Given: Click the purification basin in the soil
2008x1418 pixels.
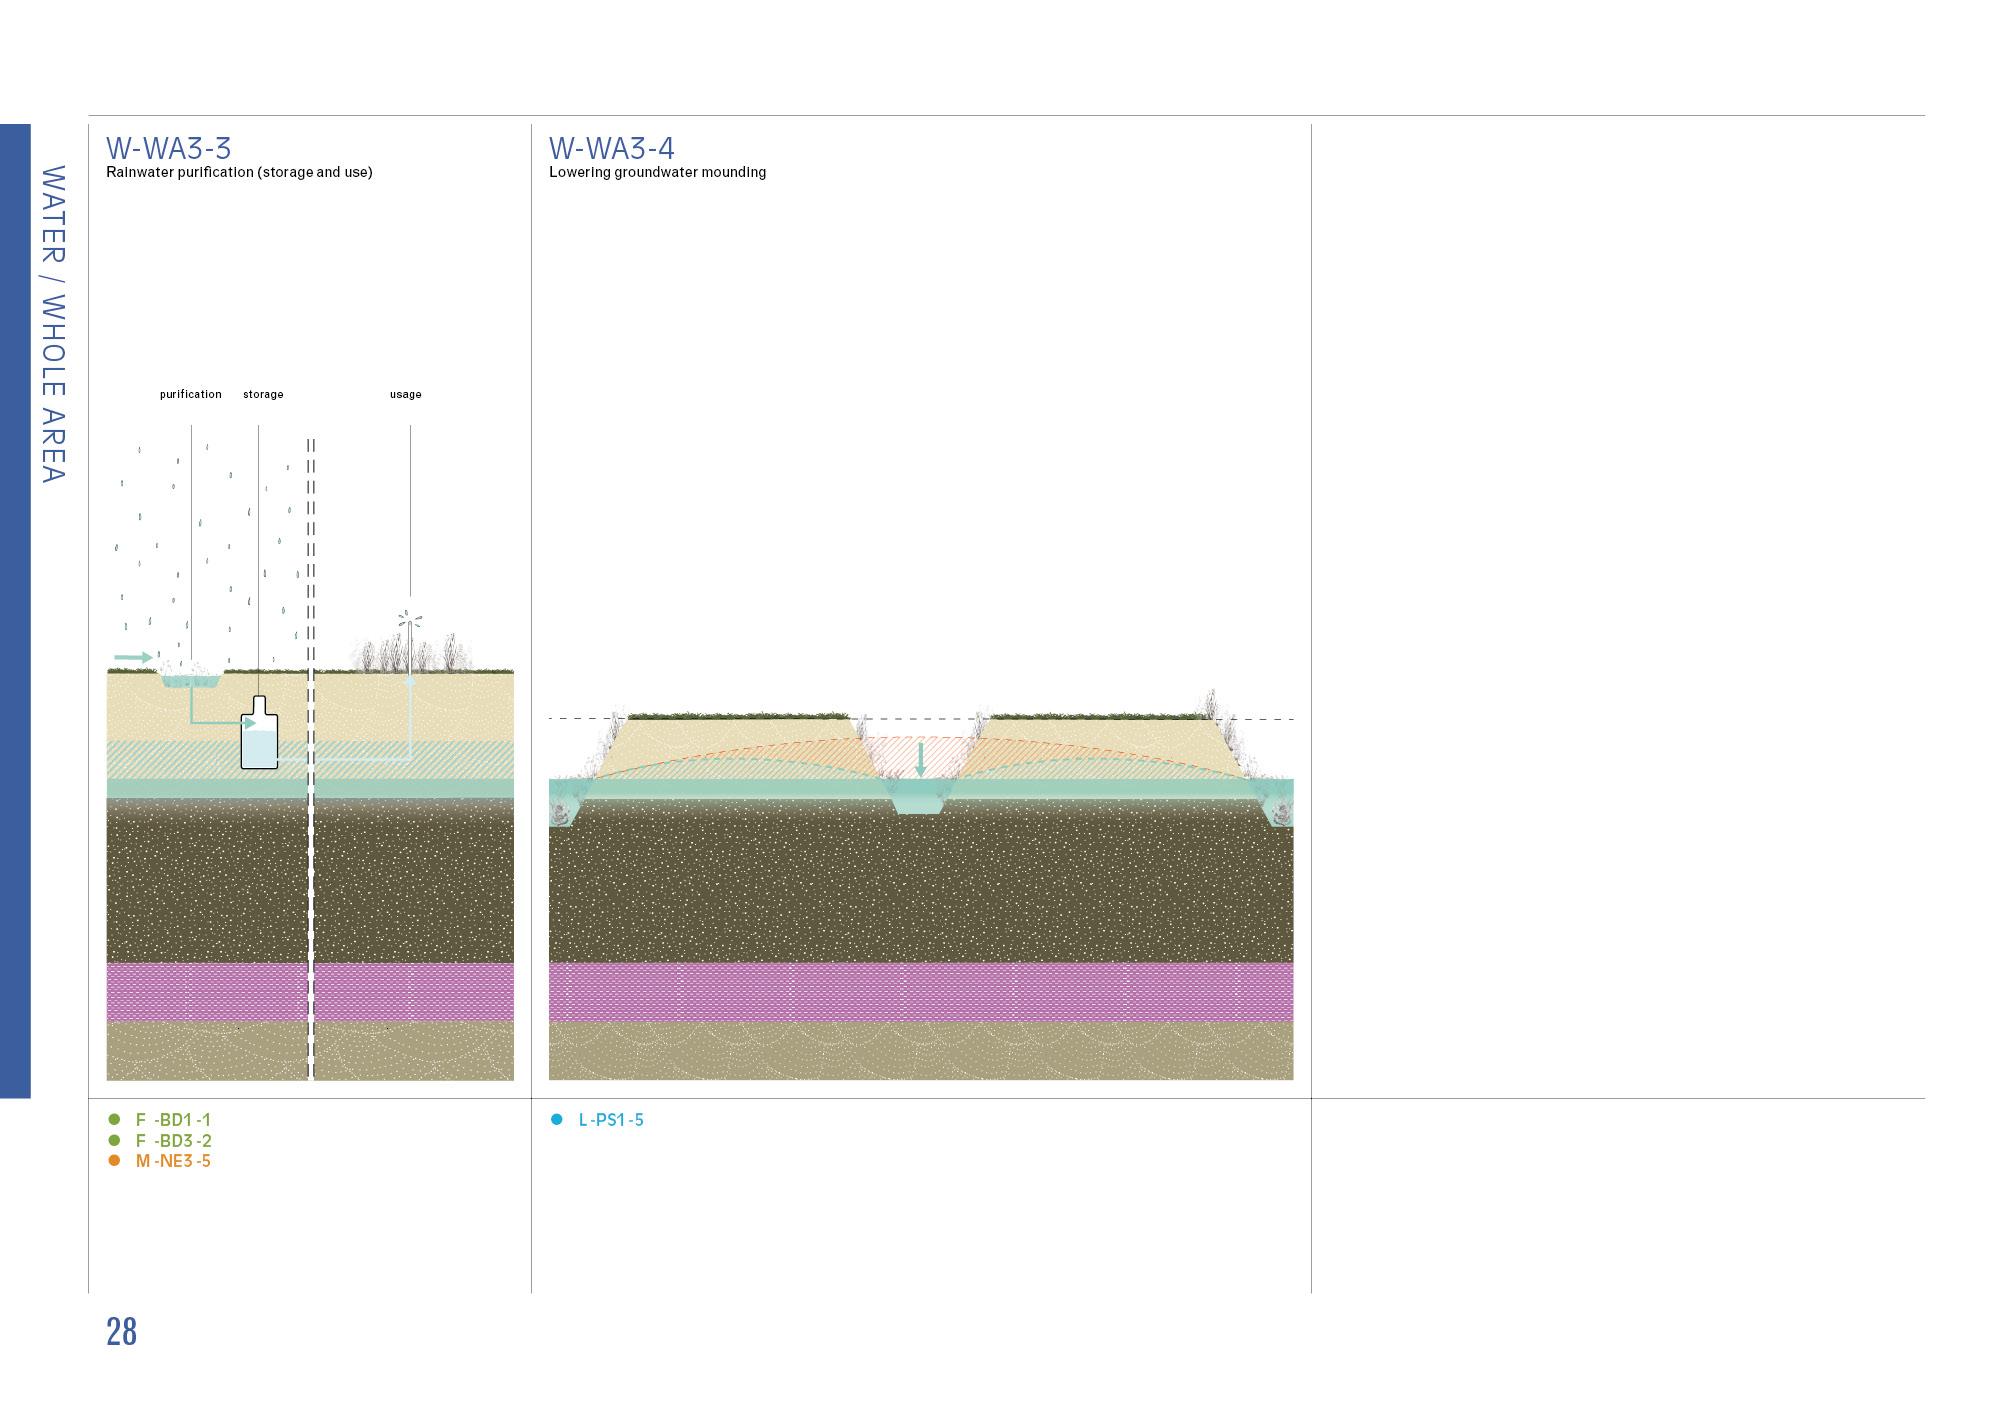Looking at the screenshot, I should click(191, 680).
